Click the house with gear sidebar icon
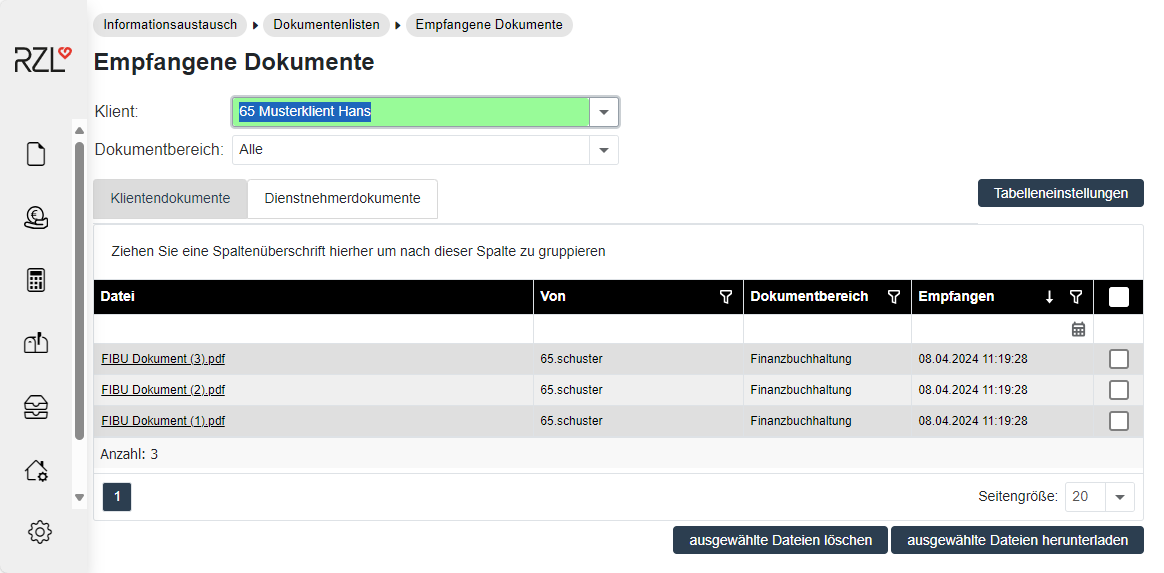 tap(36, 469)
